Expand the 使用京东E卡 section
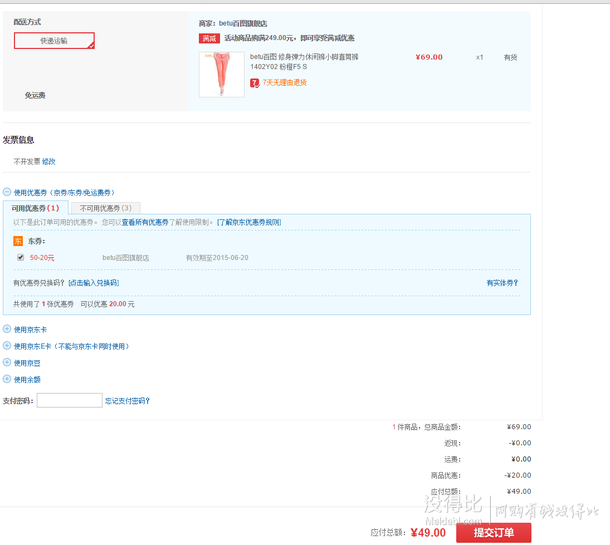This screenshot has height=545, width=610. [7, 346]
